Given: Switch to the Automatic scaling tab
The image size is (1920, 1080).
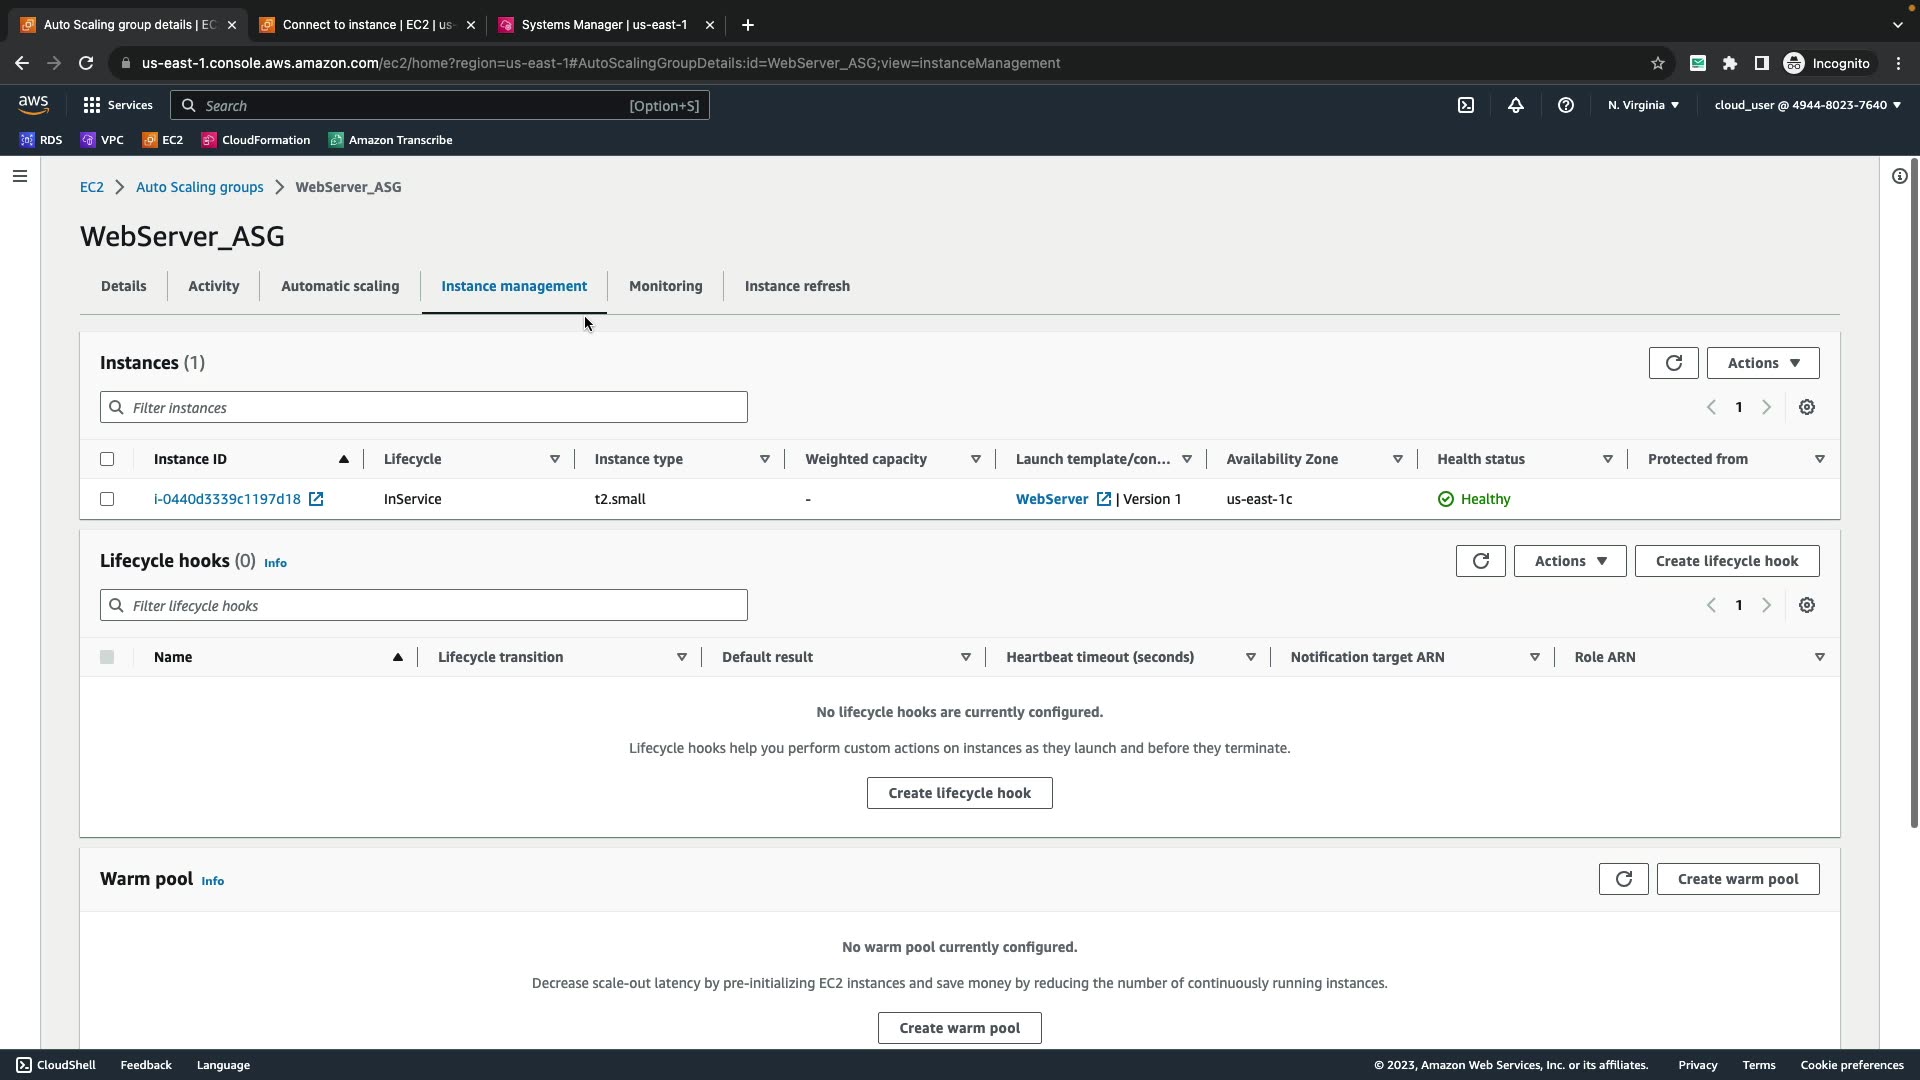Looking at the screenshot, I should click(340, 286).
